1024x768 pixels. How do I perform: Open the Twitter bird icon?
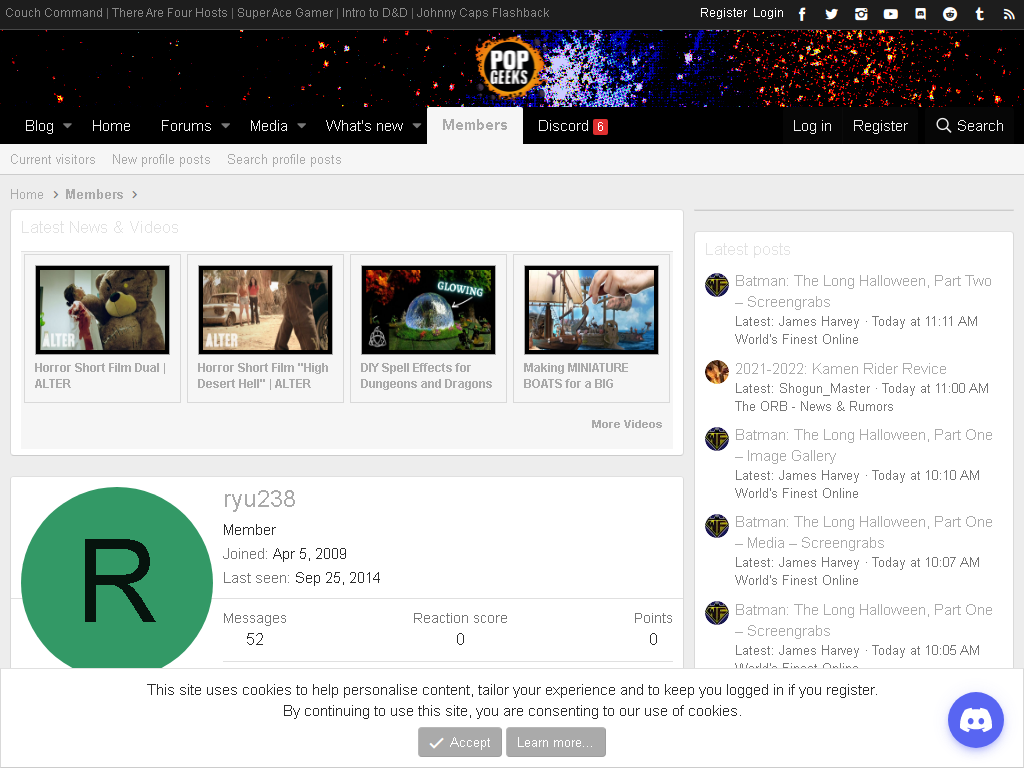[x=831, y=14]
